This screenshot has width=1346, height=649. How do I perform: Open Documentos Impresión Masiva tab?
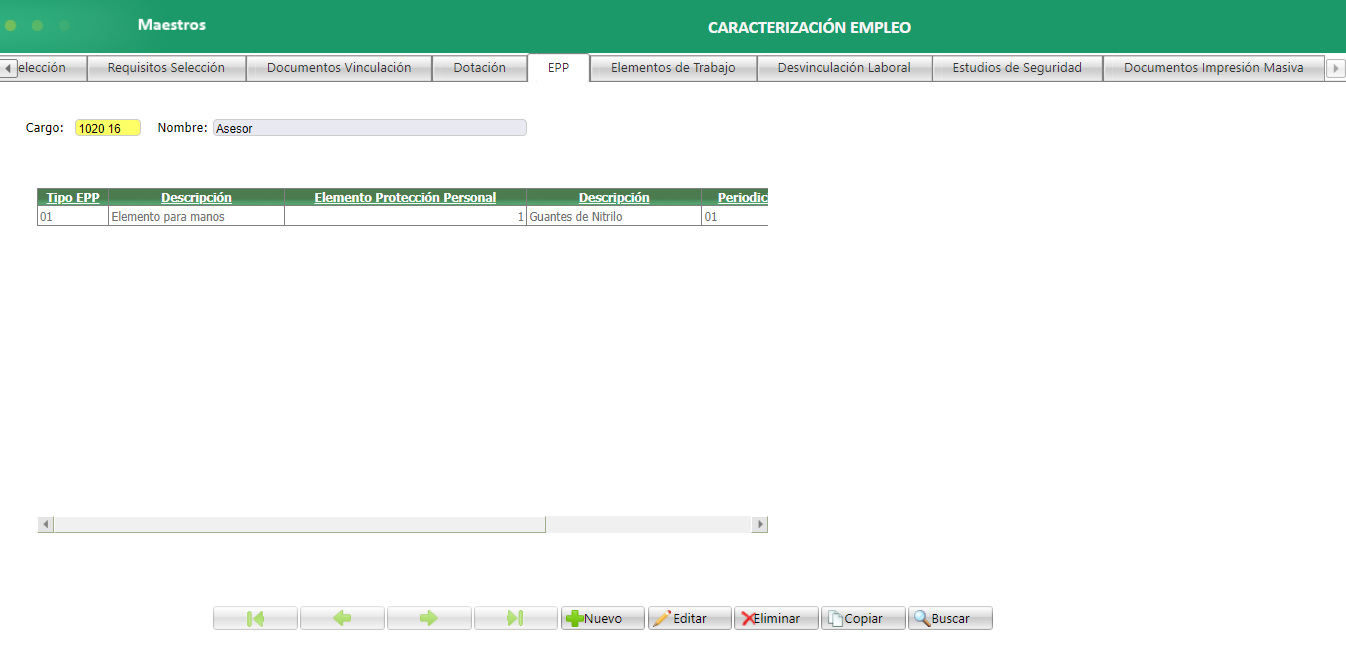[x=1214, y=68]
